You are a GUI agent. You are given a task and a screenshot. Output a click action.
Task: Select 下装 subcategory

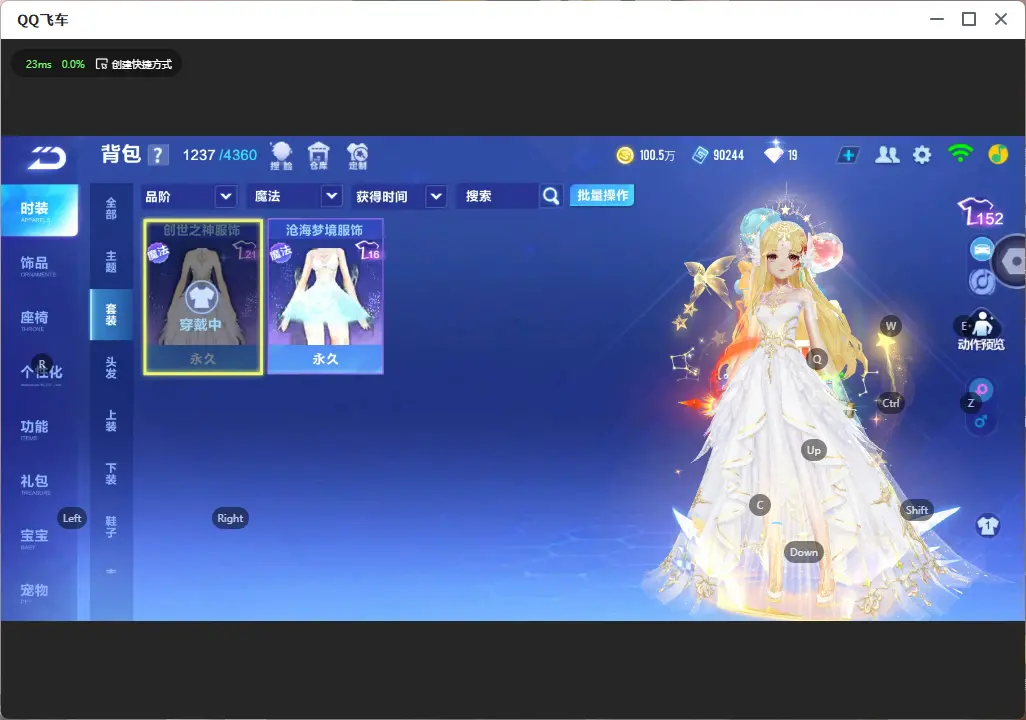pyautogui.click(x=111, y=474)
